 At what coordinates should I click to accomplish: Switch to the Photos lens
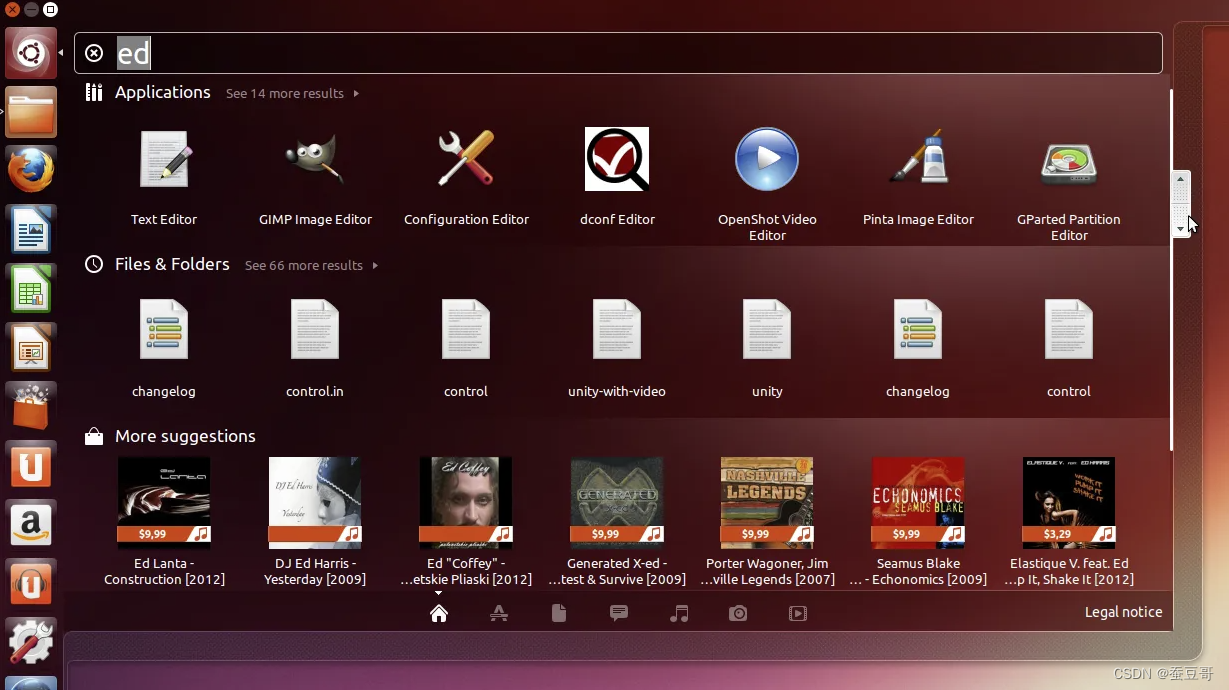738,613
